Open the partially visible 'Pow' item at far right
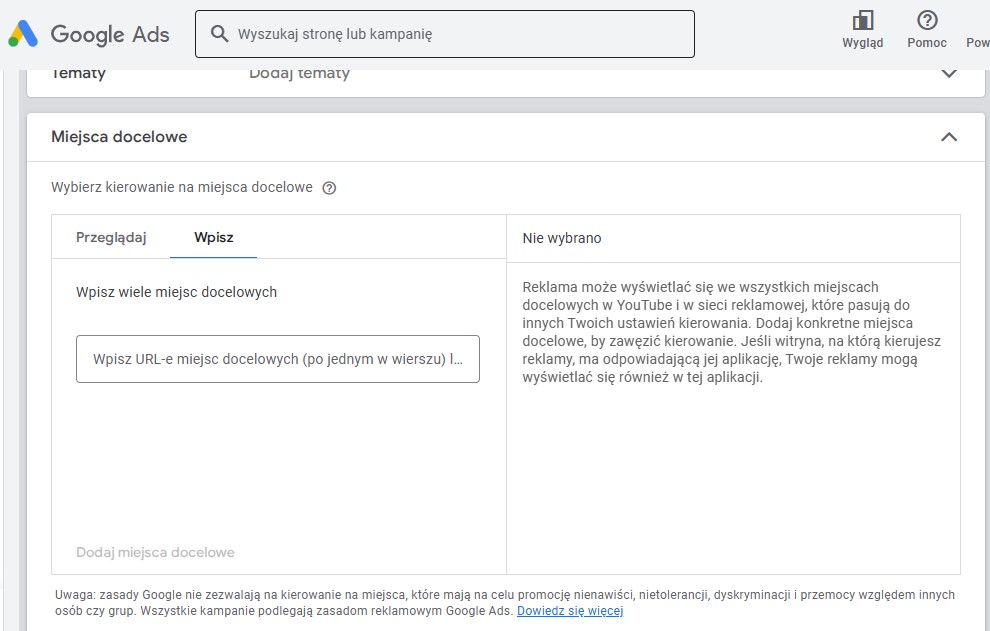The width and height of the screenshot is (990, 631). tap(977, 42)
